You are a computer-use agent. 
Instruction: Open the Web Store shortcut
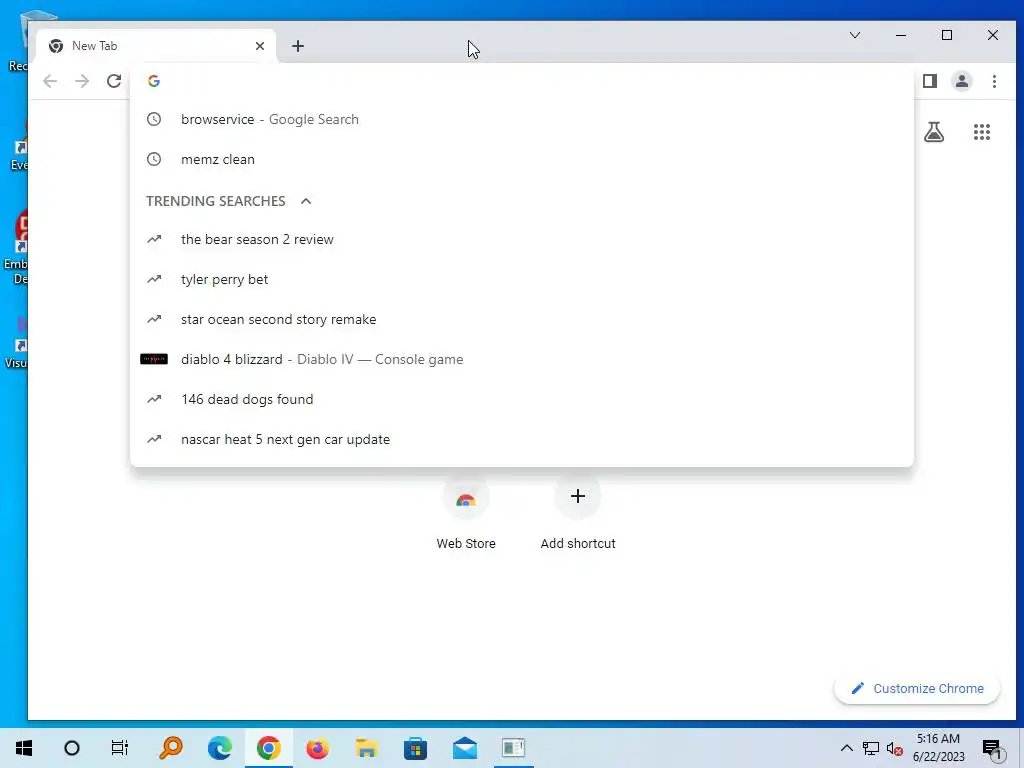coord(466,514)
